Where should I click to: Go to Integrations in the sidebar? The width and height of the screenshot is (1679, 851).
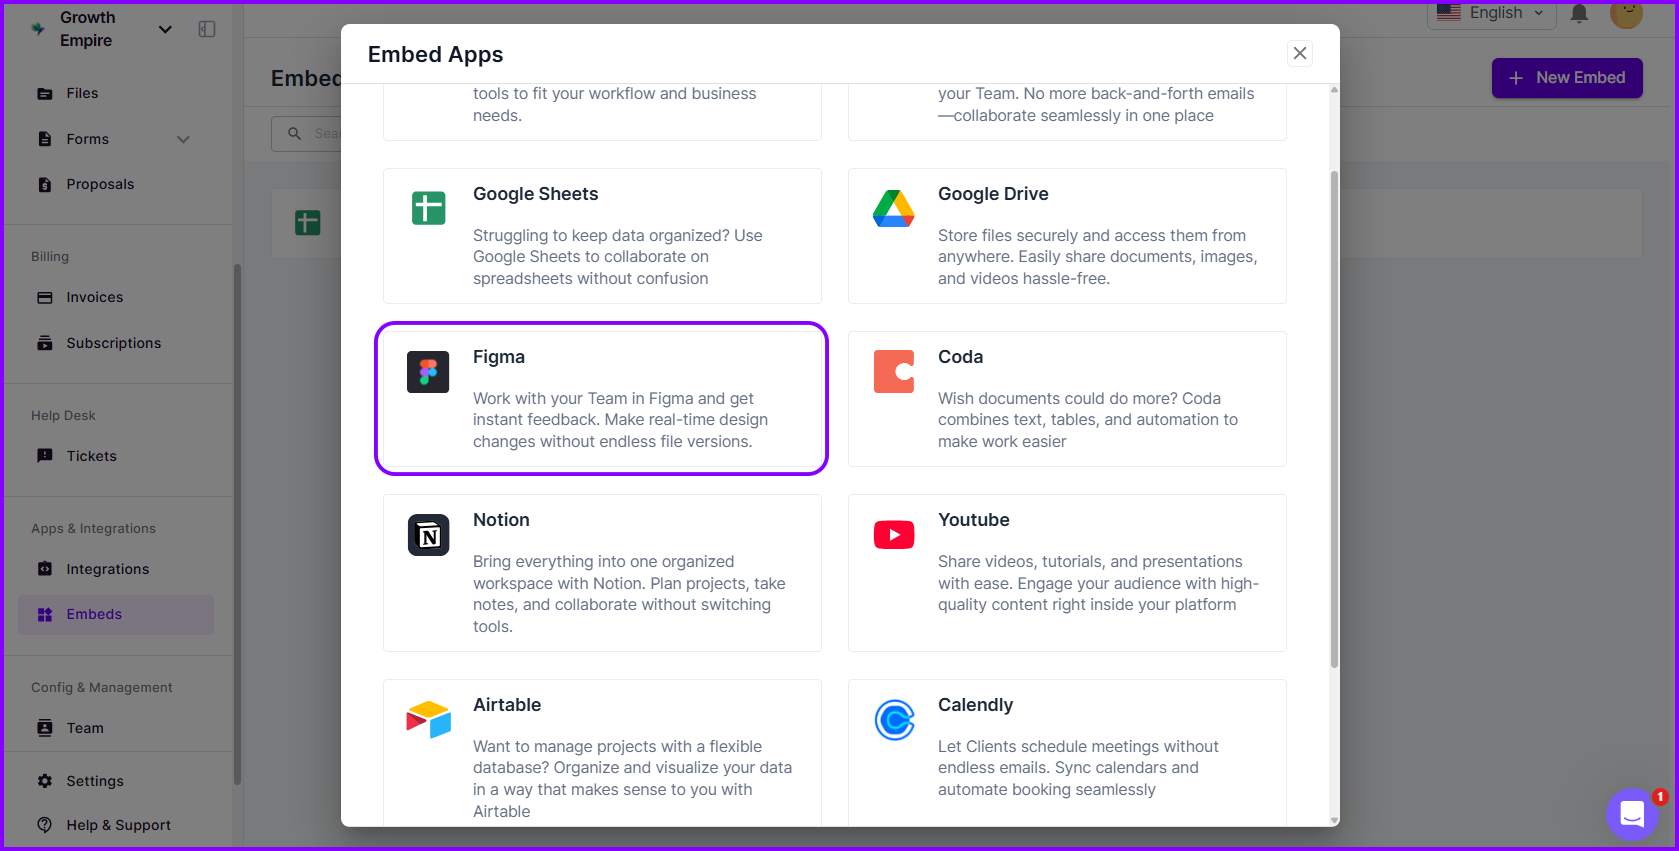107,569
